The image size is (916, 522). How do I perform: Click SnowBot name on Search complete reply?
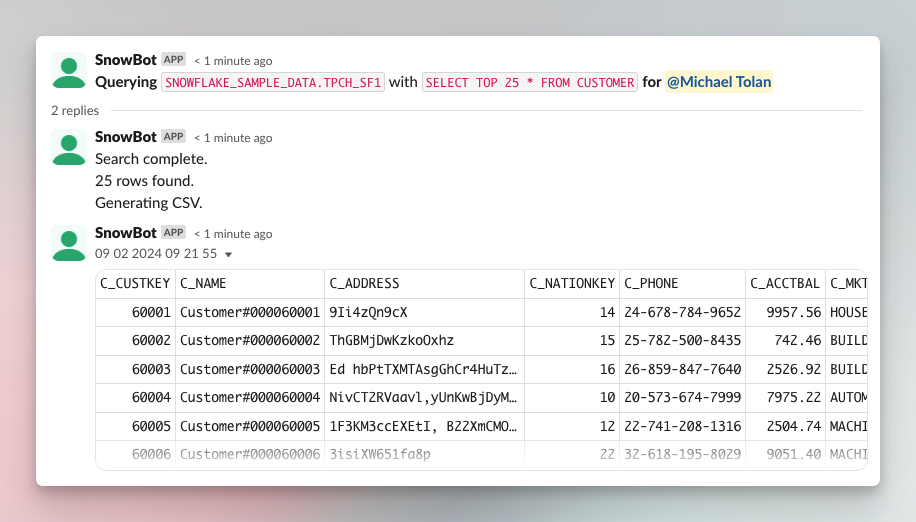[x=126, y=137]
